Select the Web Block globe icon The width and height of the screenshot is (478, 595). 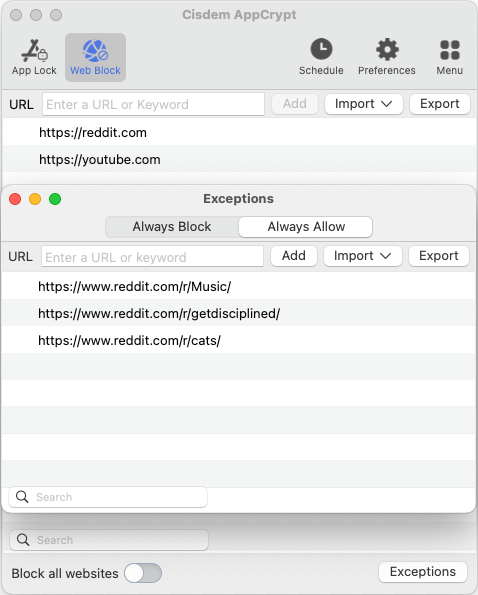tap(95, 51)
